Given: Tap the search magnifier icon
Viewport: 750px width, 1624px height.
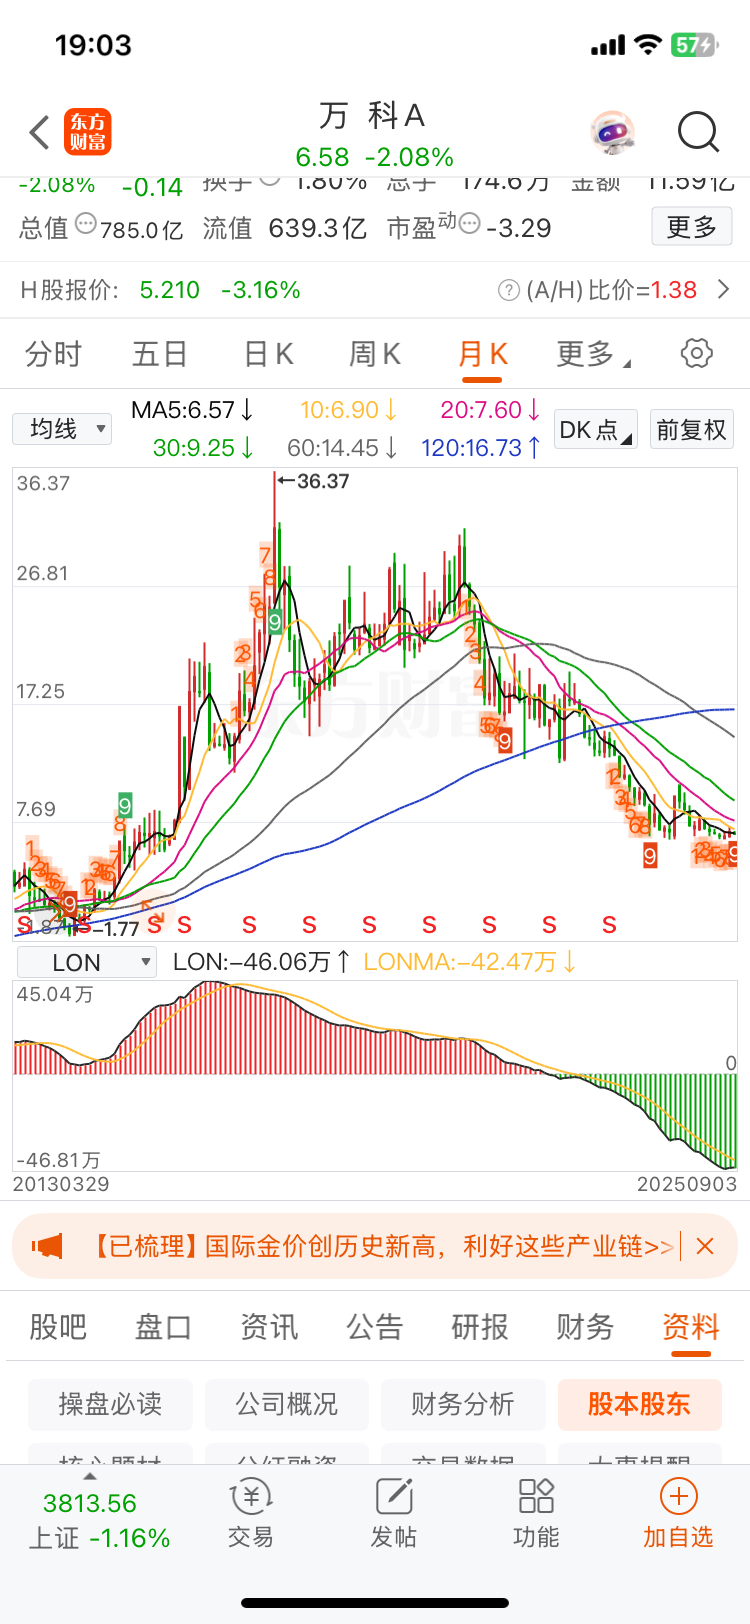Looking at the screenshot, I should (x=698, y=132).
